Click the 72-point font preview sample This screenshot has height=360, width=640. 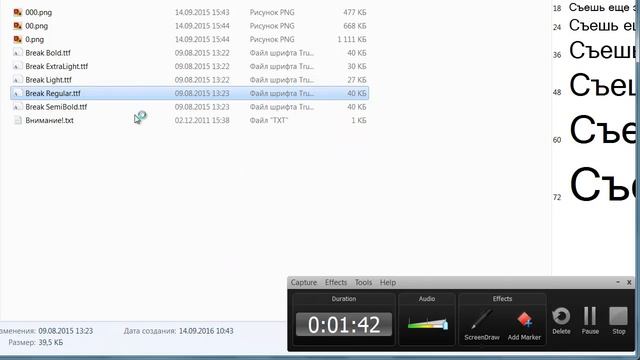[602, 184]
